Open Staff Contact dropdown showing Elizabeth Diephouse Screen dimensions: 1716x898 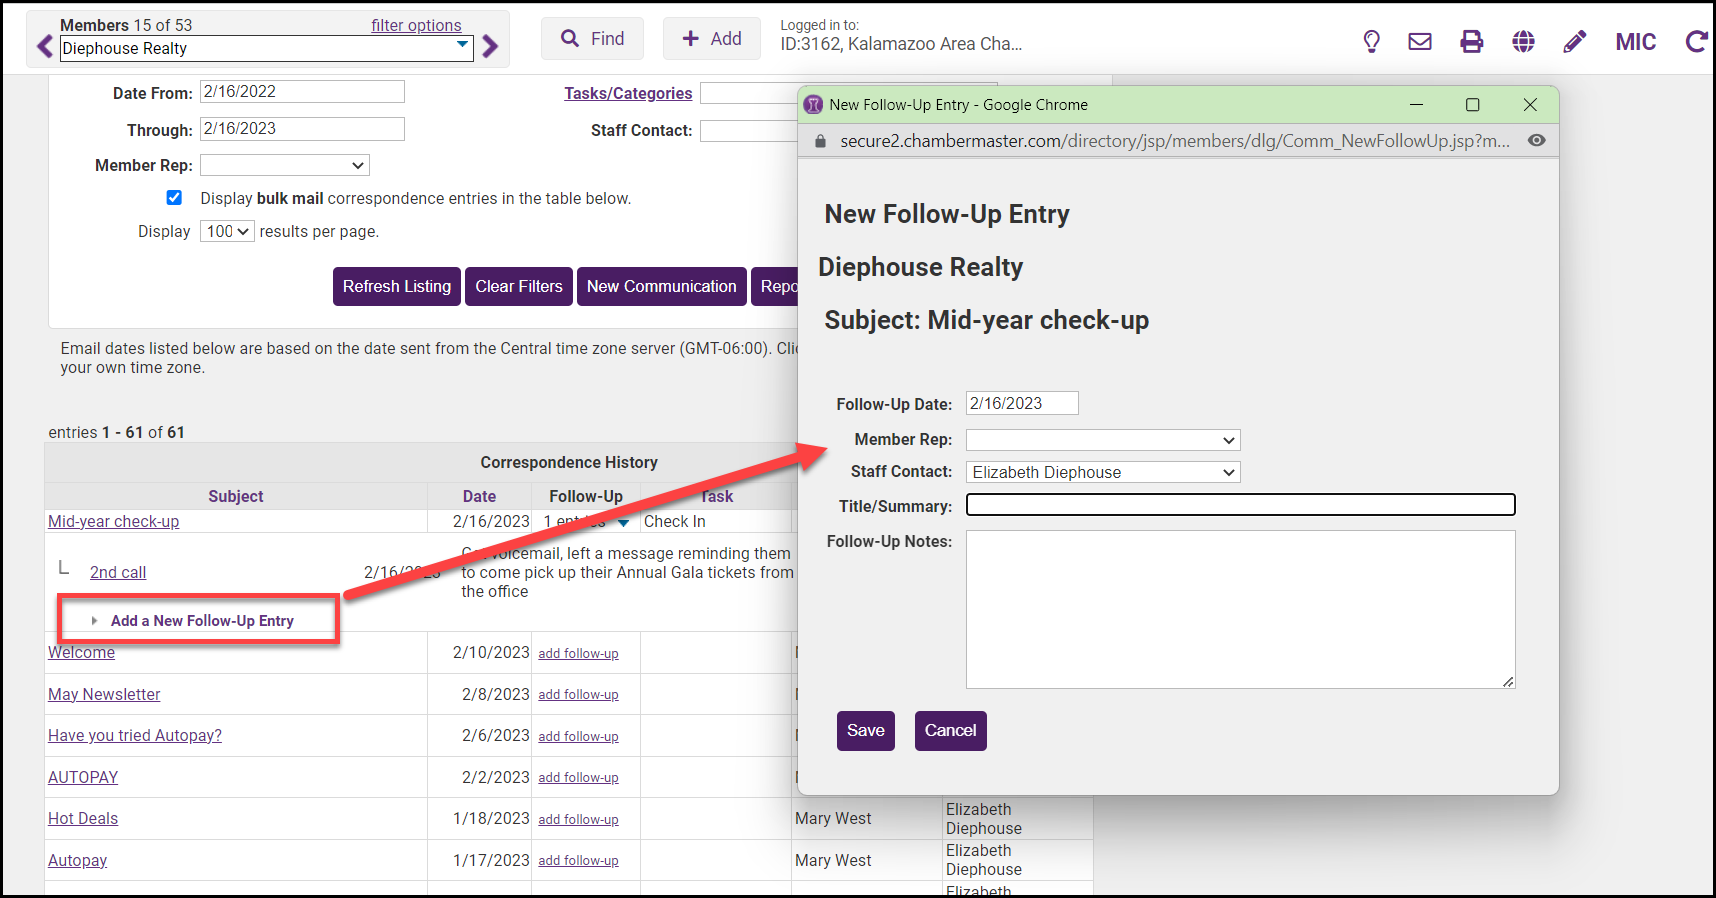point(1102,472)
